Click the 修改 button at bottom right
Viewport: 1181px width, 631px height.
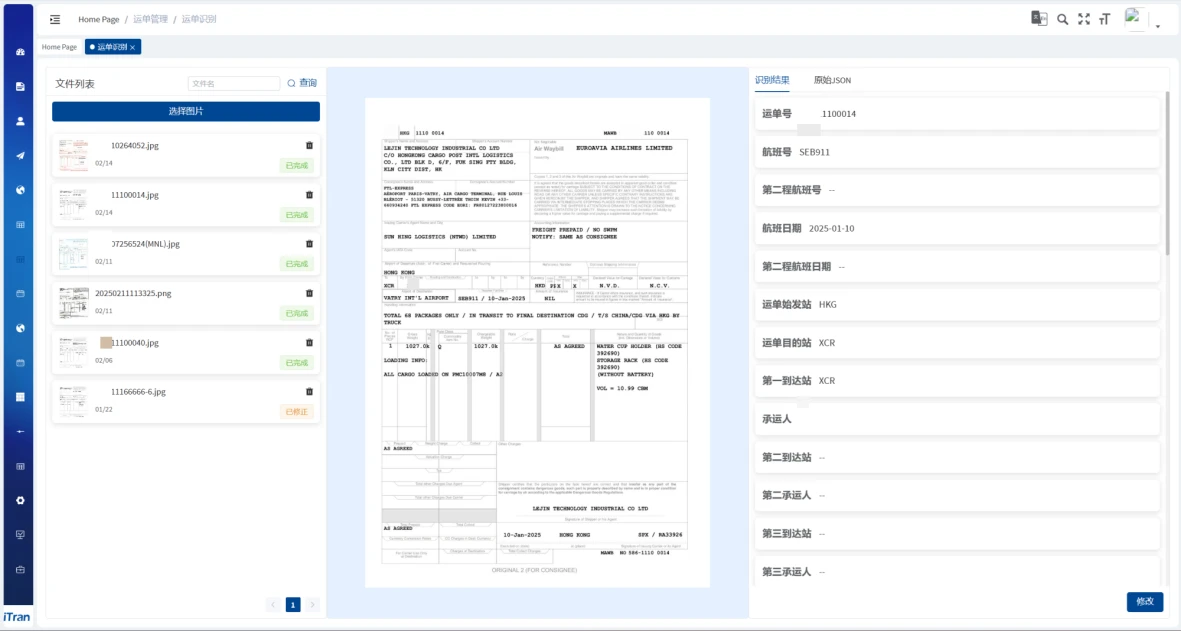(1144, 602)
